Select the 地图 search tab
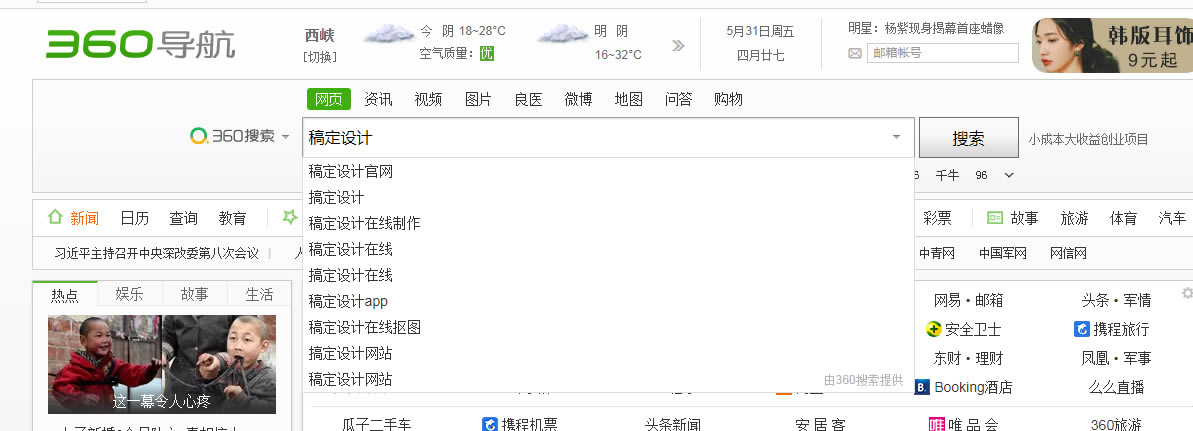Image resolution: width=1193 pixels, height=431 pixels. click(x=628, y=99)
